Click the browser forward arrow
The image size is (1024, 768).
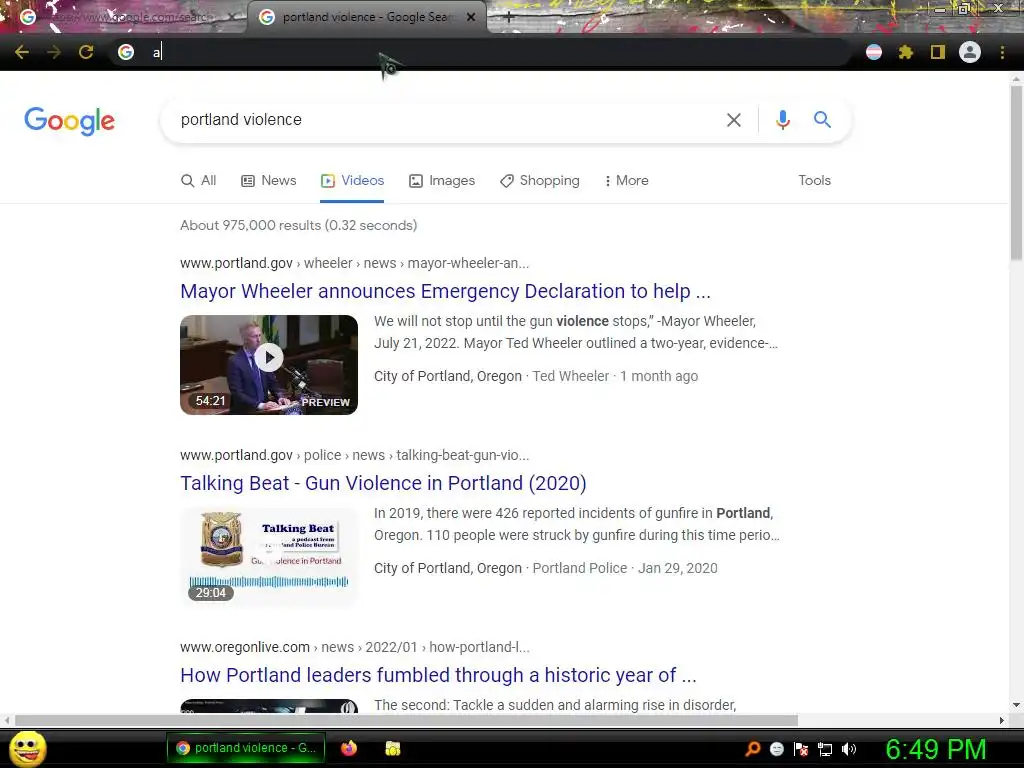[54, 52]
